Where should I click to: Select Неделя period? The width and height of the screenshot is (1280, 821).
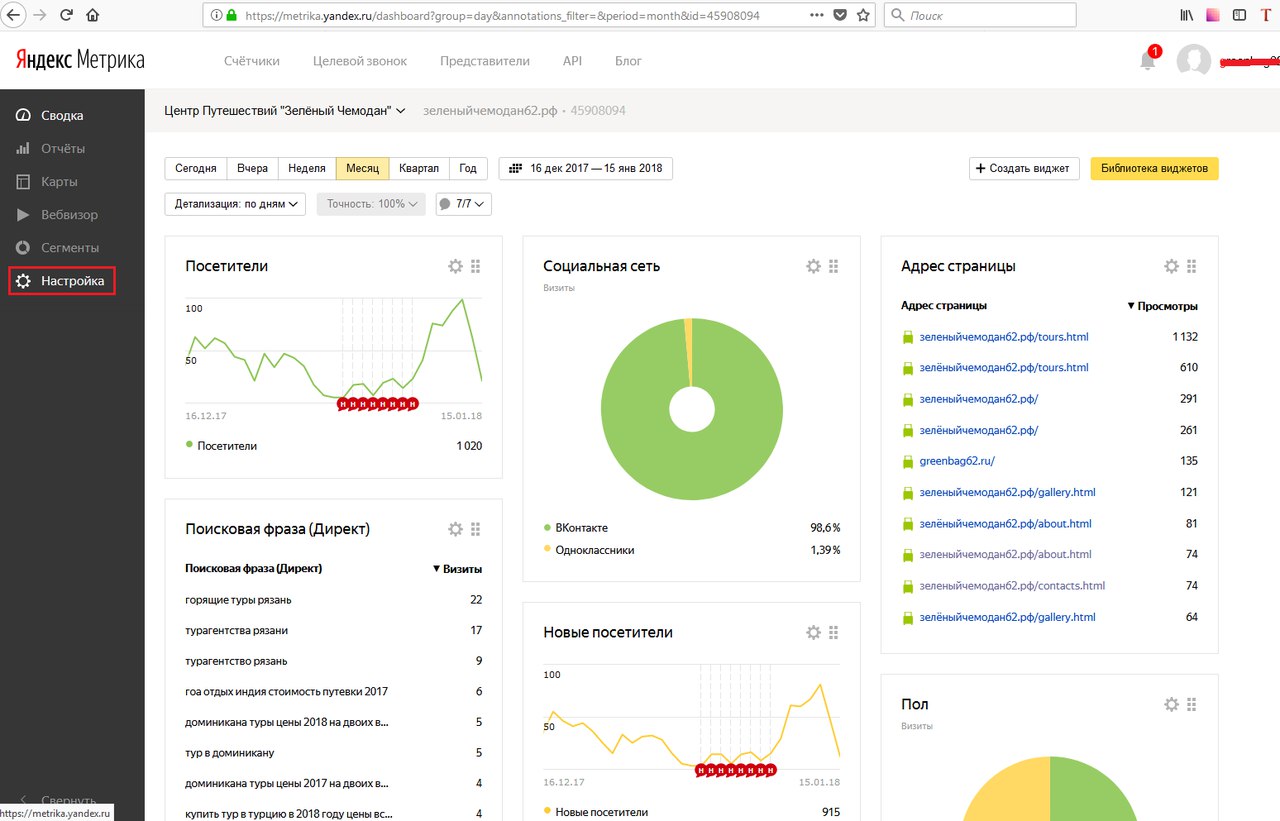pos(307,168)
